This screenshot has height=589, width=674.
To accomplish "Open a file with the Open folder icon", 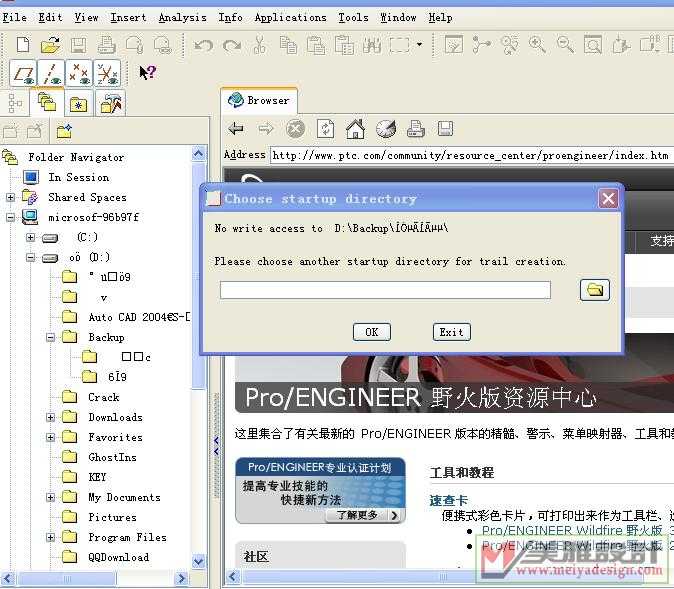I will (x=50, y=45).
